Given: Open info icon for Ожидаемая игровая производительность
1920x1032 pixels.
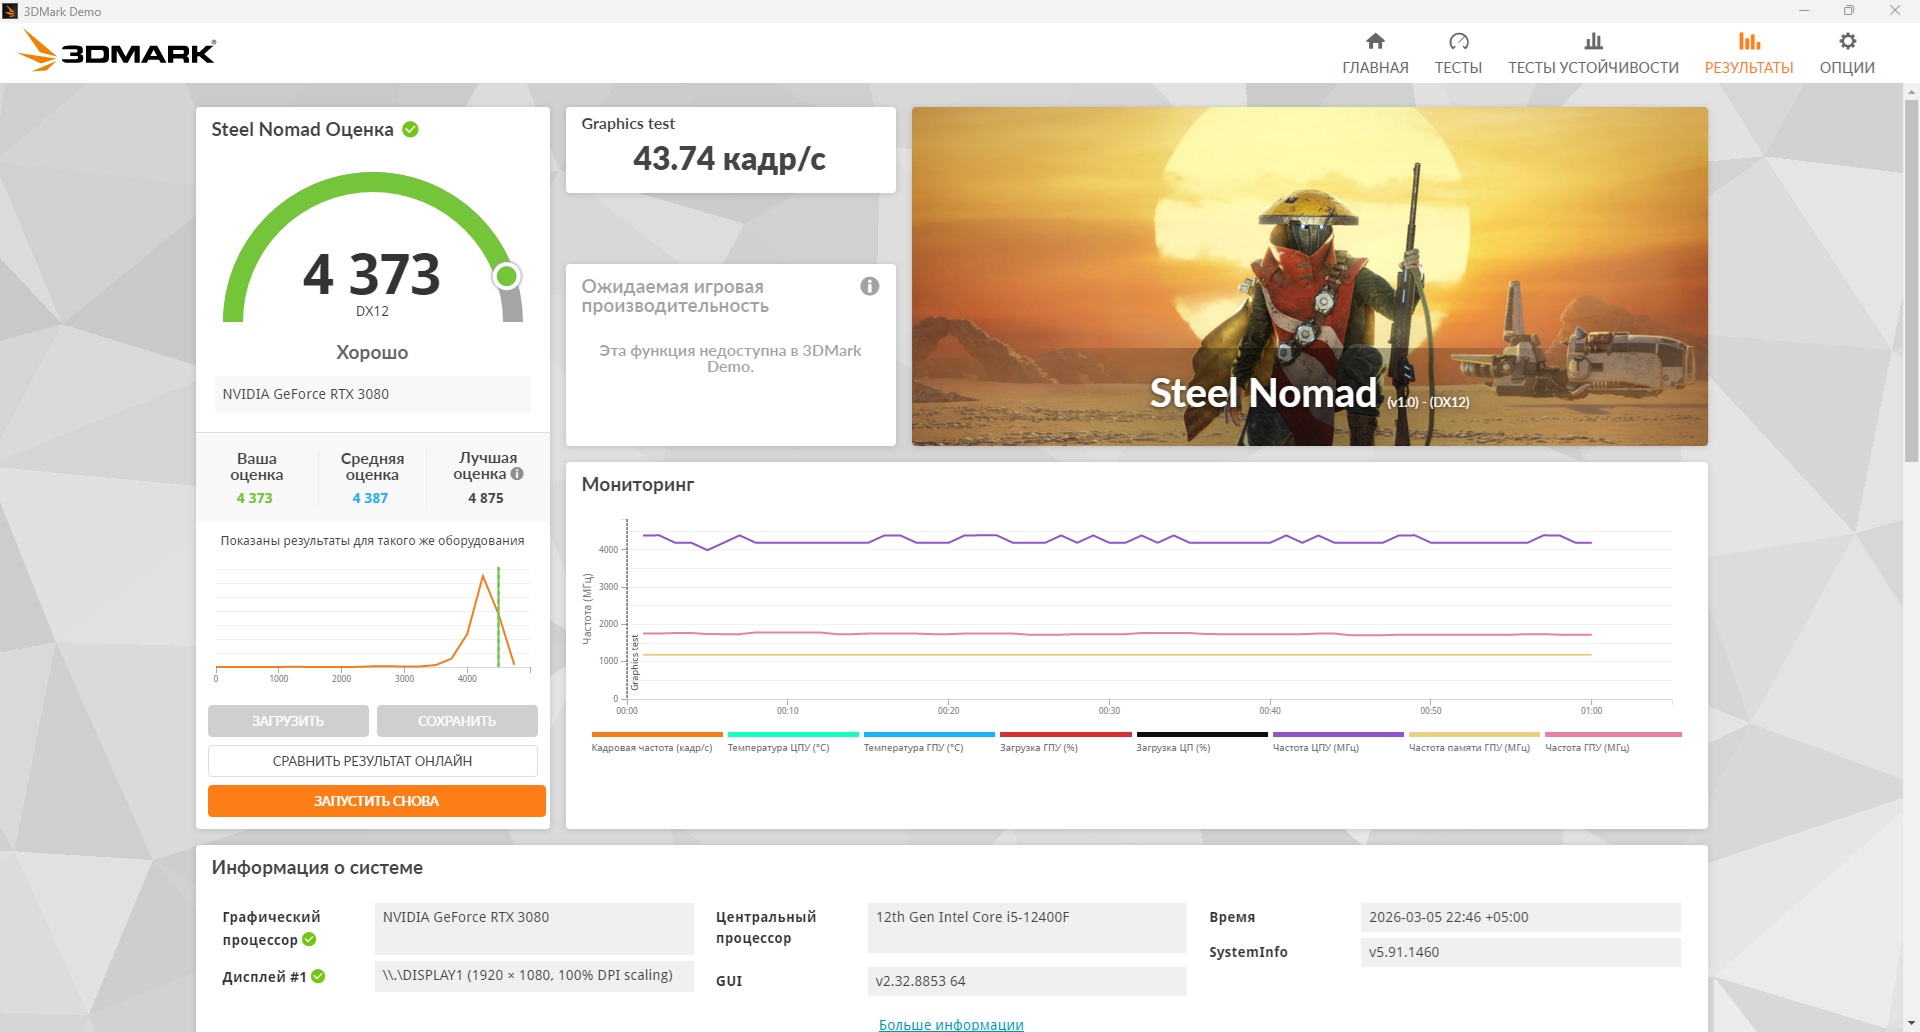Looking at the screenshot, I should 870,286.
